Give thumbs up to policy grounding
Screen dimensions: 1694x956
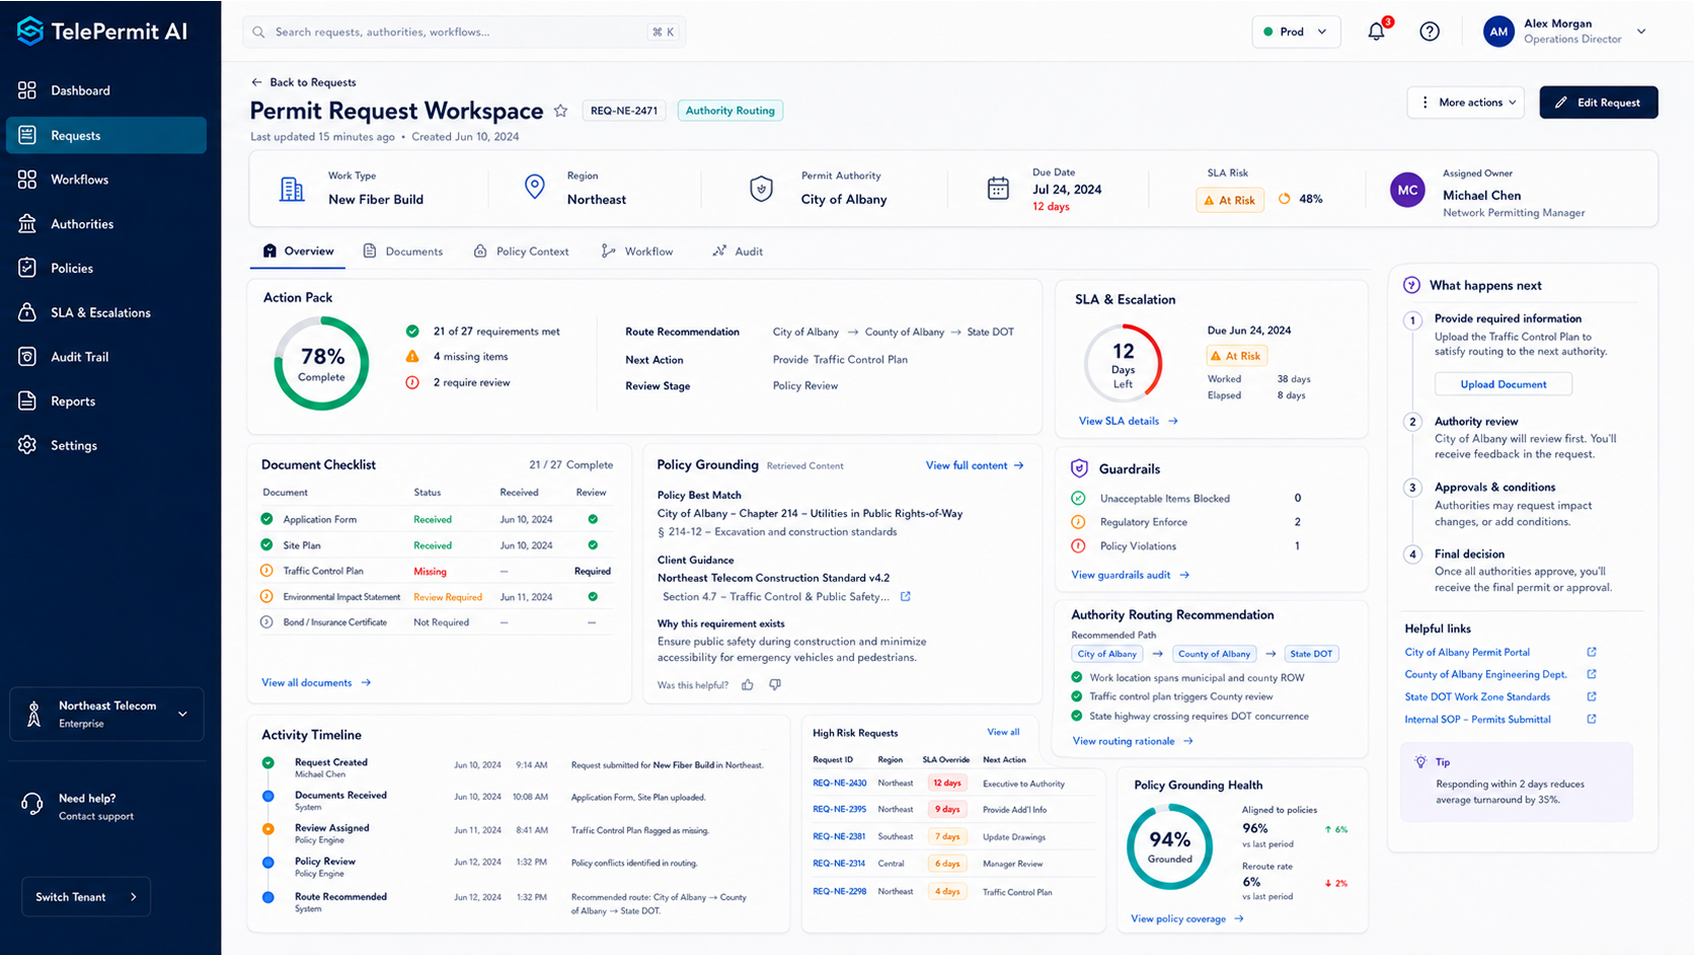click(748, 685)
